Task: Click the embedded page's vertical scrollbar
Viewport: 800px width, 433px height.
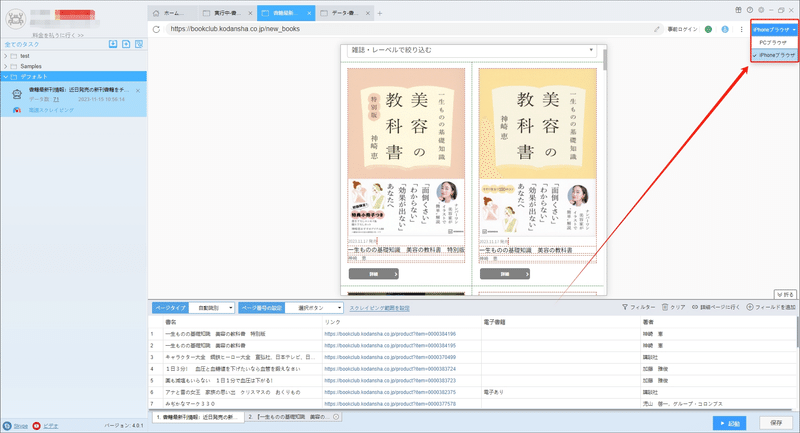Action: click(x=605, y=60)
